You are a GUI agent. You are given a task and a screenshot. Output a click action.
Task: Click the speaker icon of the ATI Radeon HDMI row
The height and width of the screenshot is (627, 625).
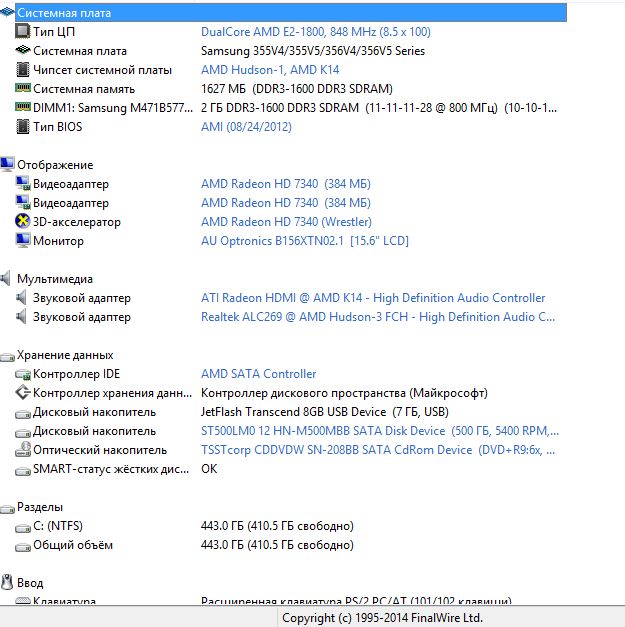[21, 297]
